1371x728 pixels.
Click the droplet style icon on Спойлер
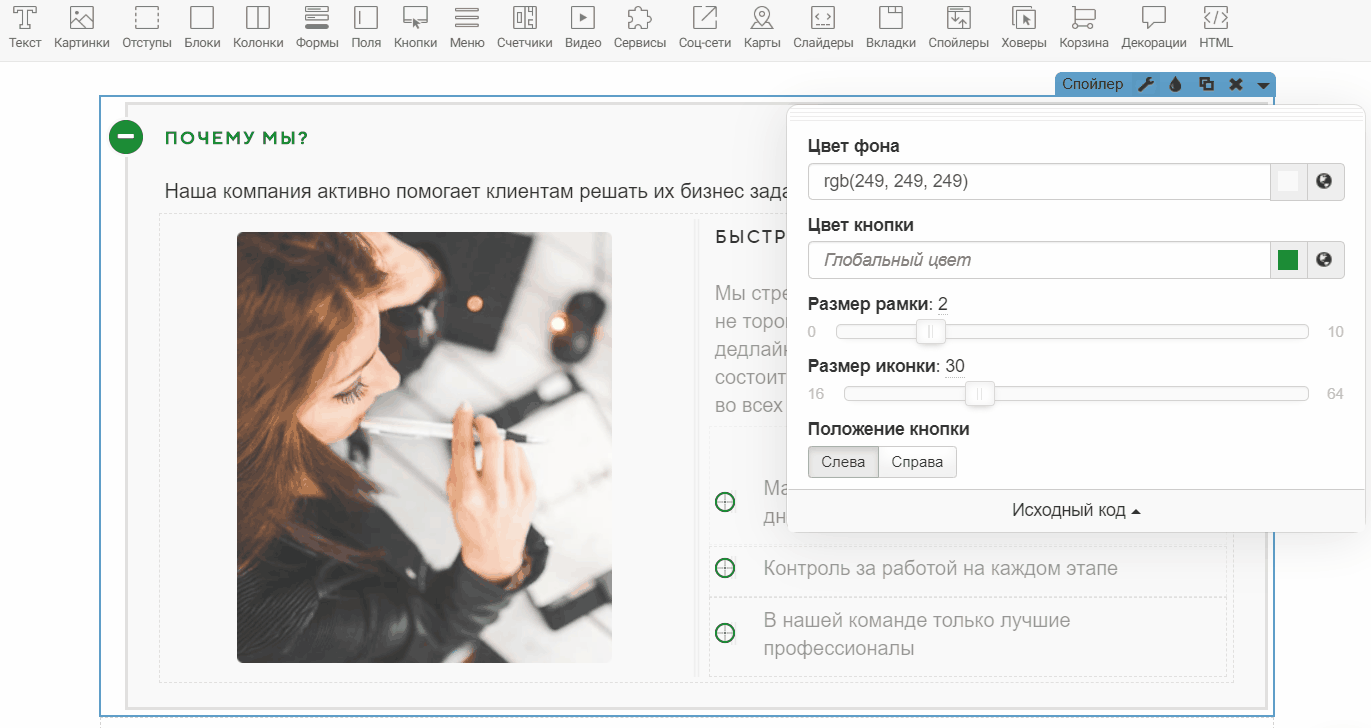click(x=1176, y=85)
